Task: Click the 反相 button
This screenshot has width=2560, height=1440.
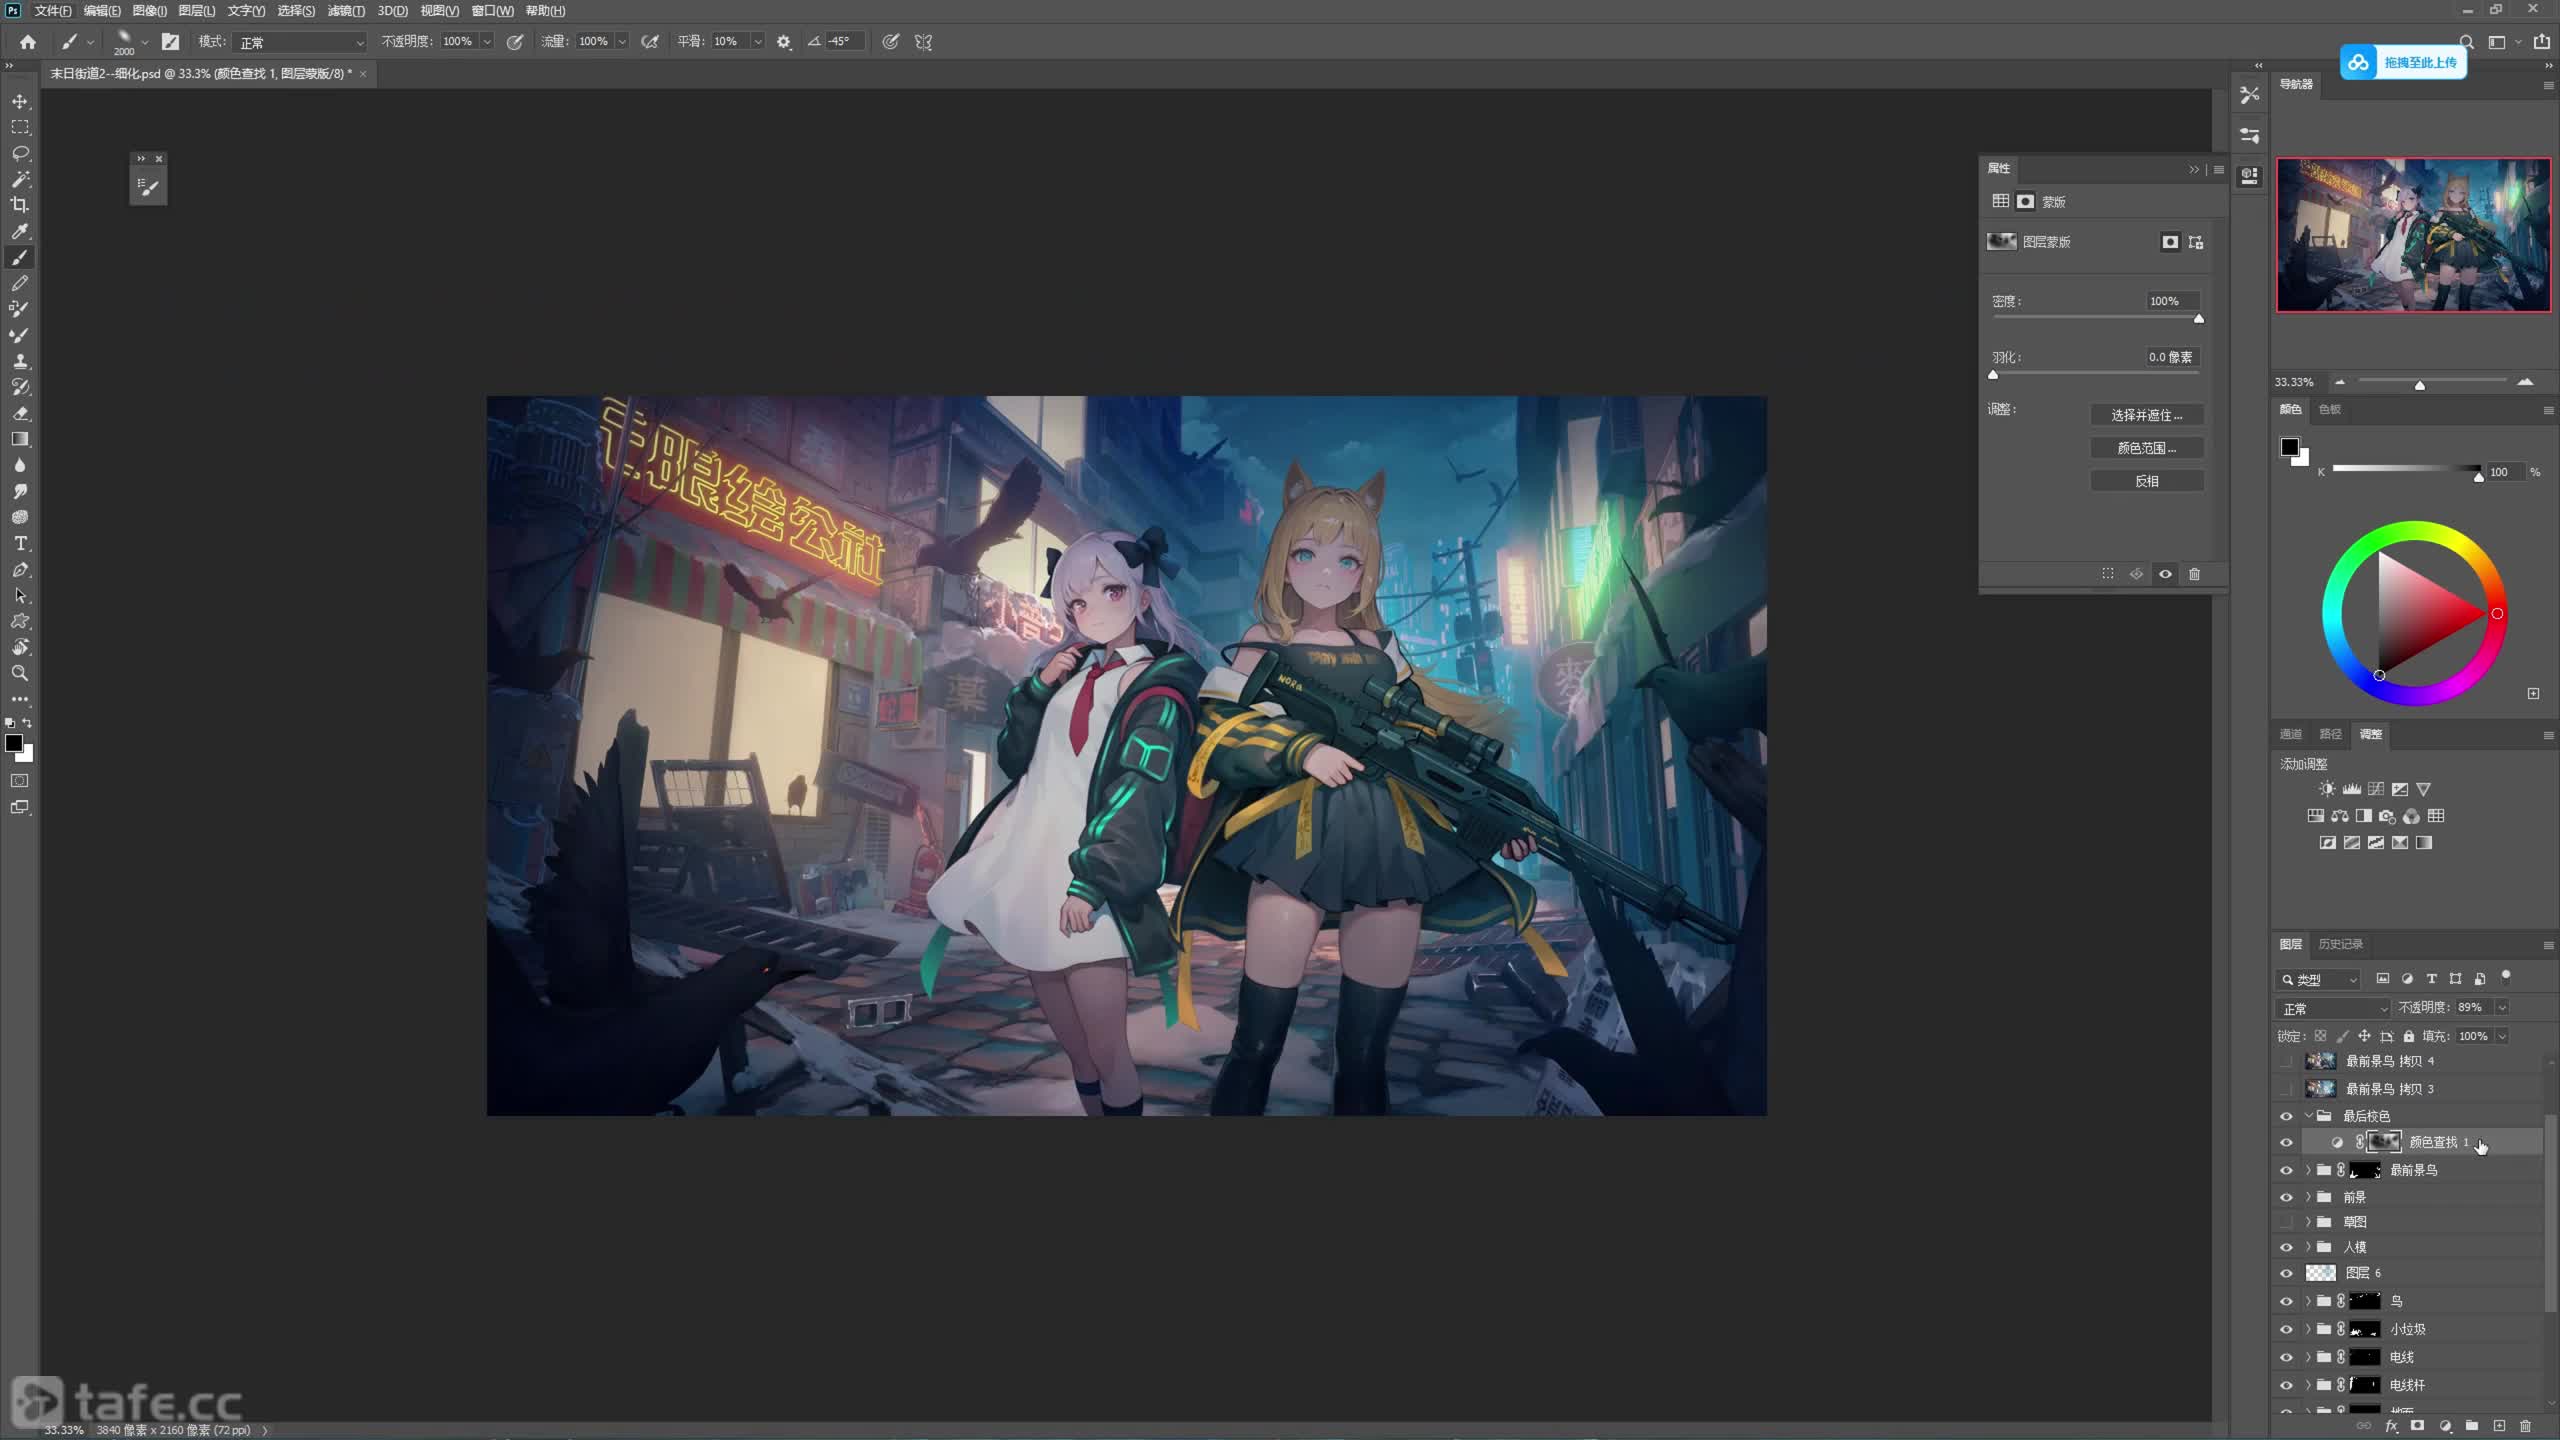Action: 2147,481
